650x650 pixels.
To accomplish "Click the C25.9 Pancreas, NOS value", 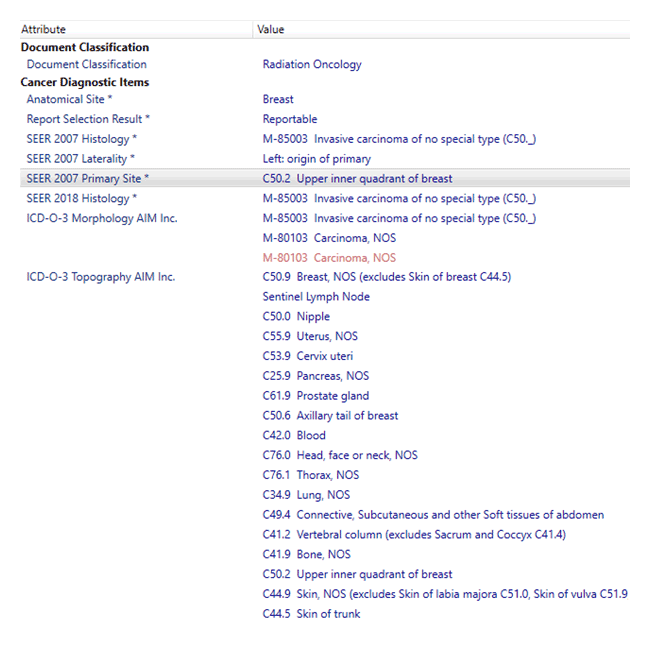I will pyautogui.click(x=315, y=376).
